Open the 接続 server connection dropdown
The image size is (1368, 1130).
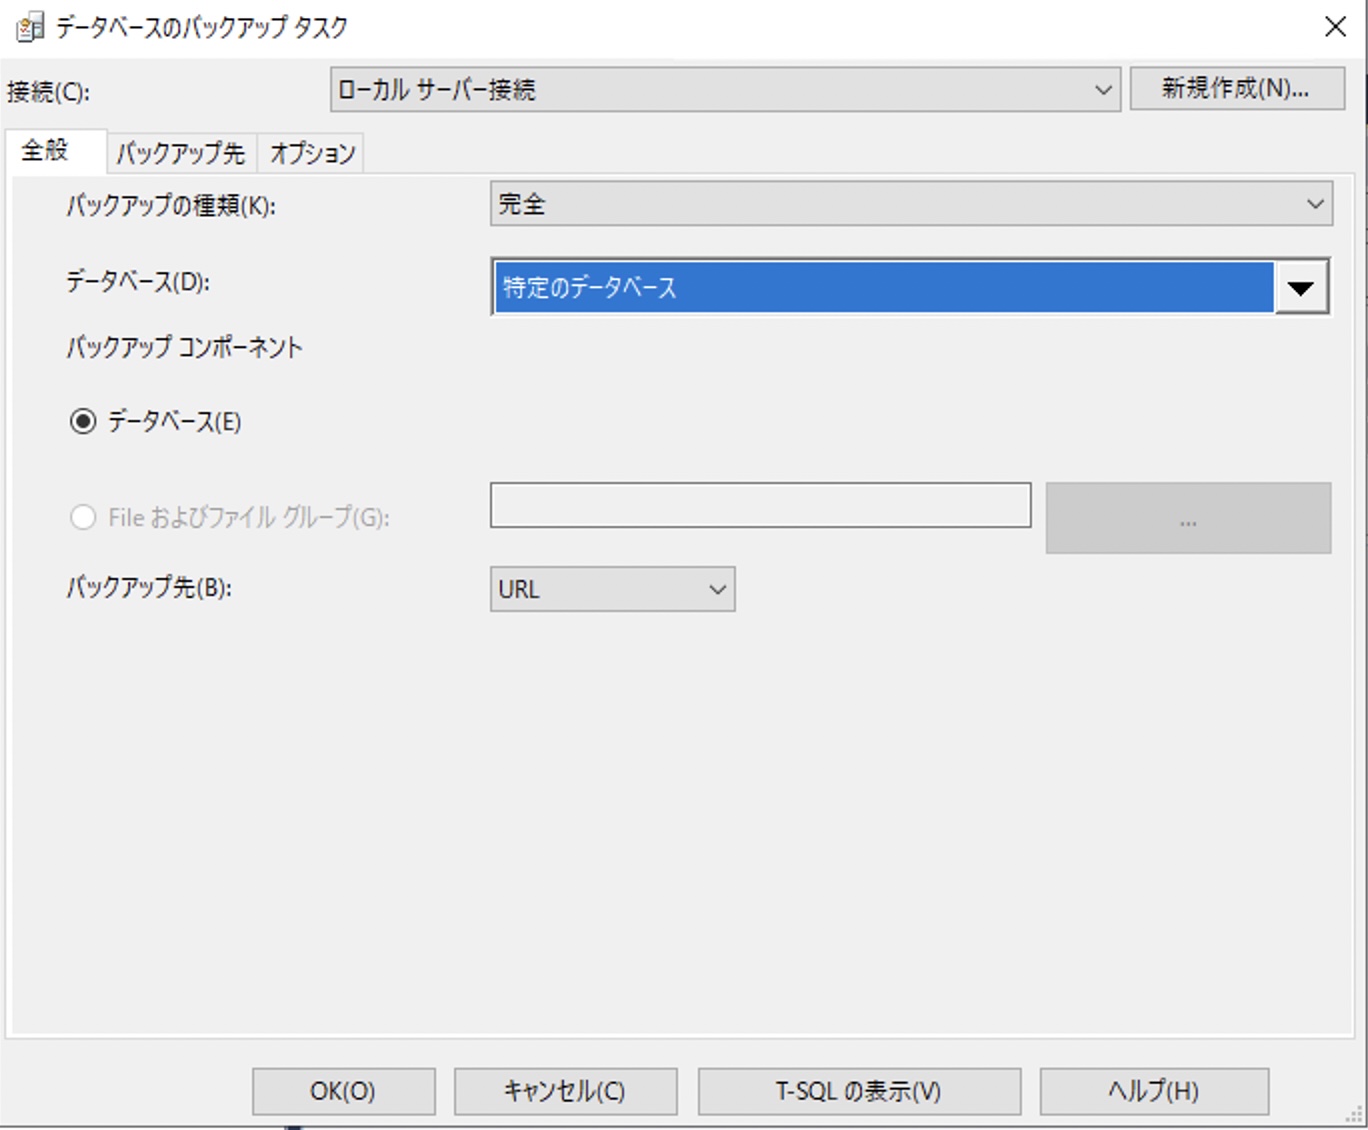point(725,89)
